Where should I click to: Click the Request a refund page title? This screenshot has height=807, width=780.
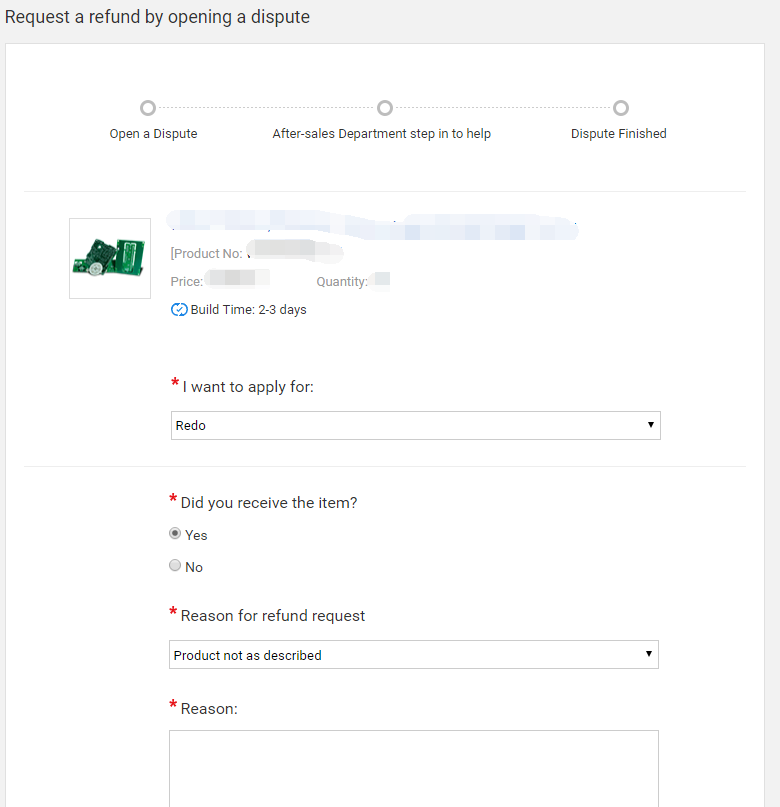pos(157,17)
